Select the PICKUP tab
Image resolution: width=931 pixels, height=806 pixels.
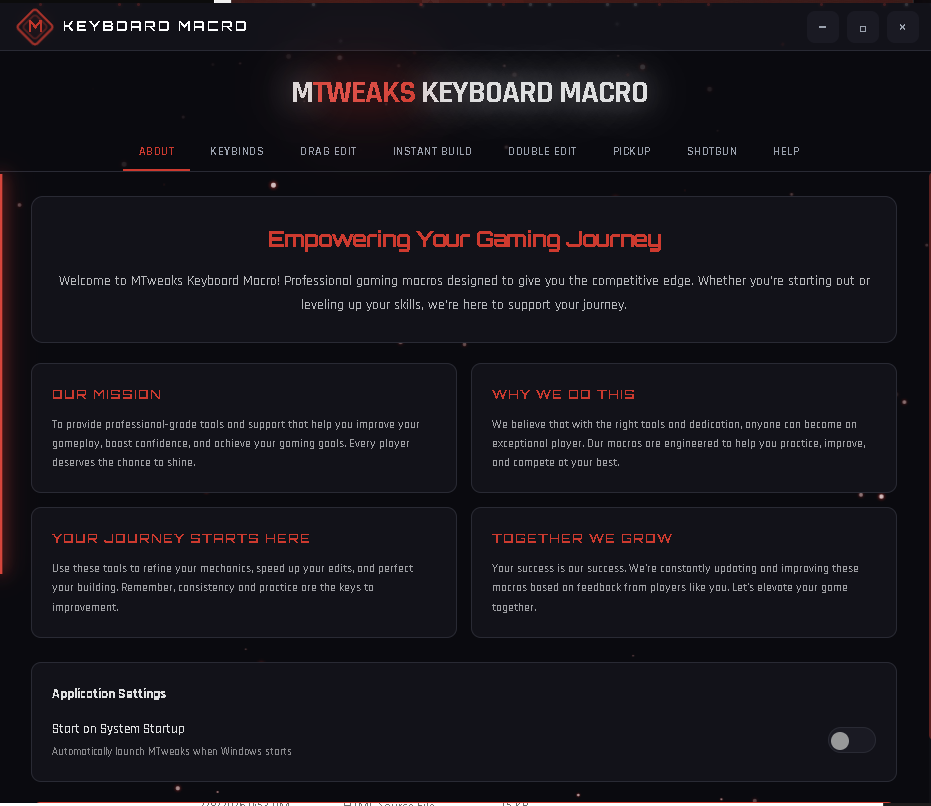(x=632, y=151)
